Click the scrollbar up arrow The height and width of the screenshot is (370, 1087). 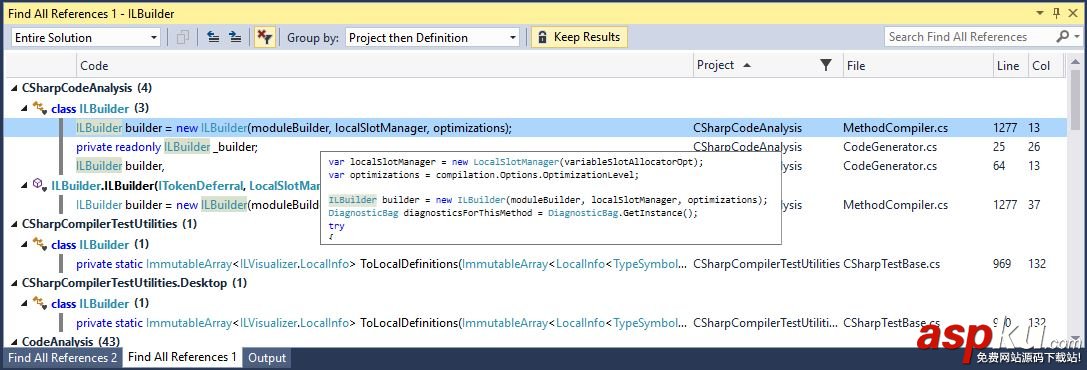point(1075,62)
